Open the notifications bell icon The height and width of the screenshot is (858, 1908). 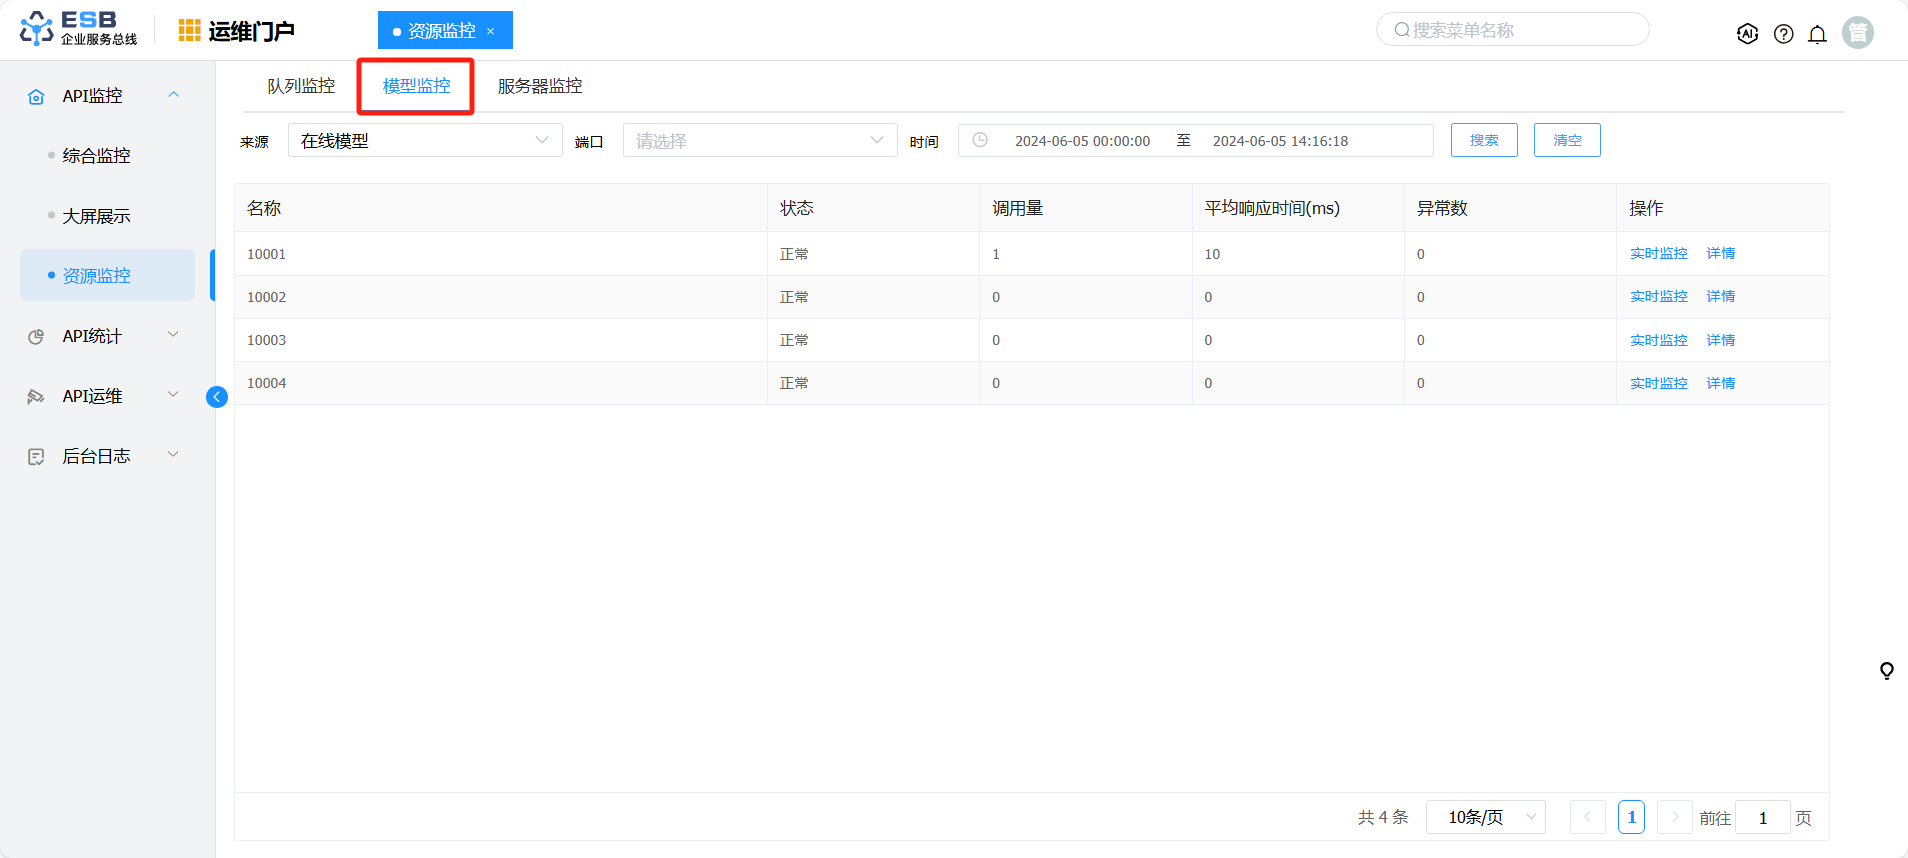[x=1817, y=34]
